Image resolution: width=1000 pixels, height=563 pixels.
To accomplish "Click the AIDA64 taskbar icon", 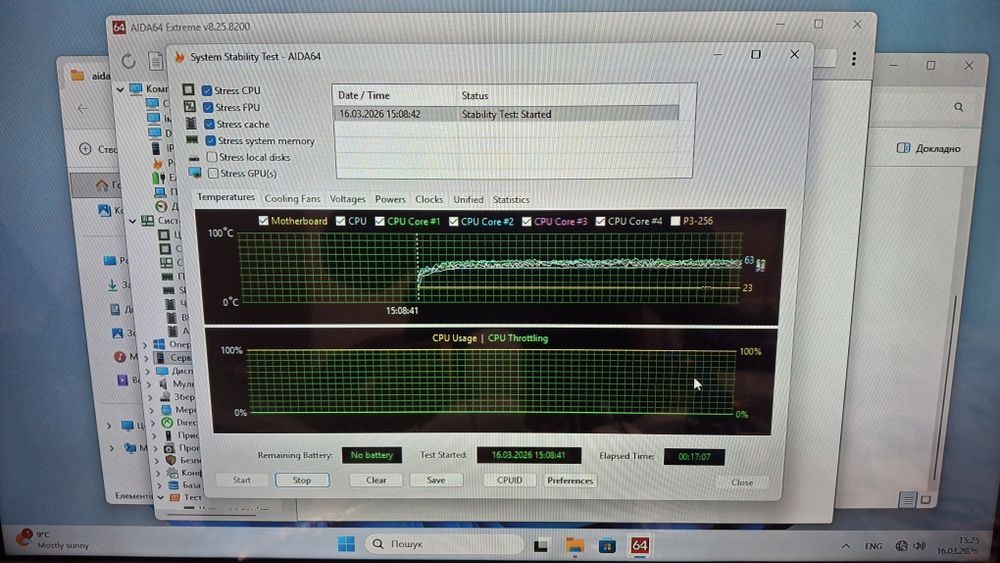I will [x=640, y=545].
